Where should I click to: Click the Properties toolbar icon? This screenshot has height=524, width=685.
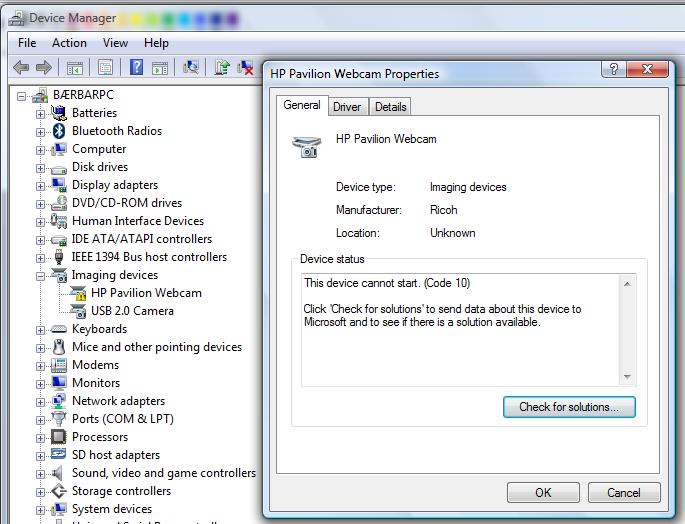[x=105, y=67]
